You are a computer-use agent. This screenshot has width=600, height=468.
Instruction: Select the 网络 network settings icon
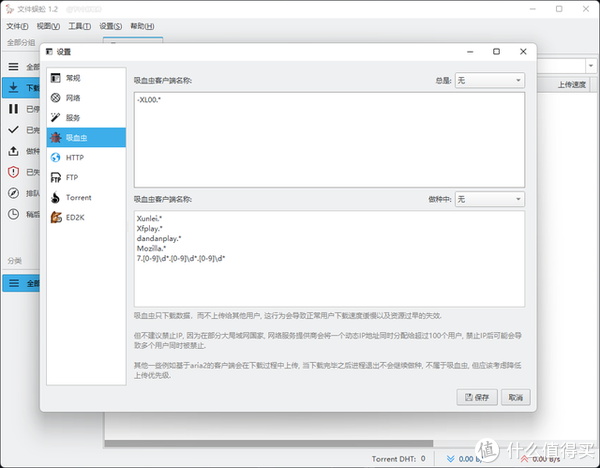[x=55, y=98]
